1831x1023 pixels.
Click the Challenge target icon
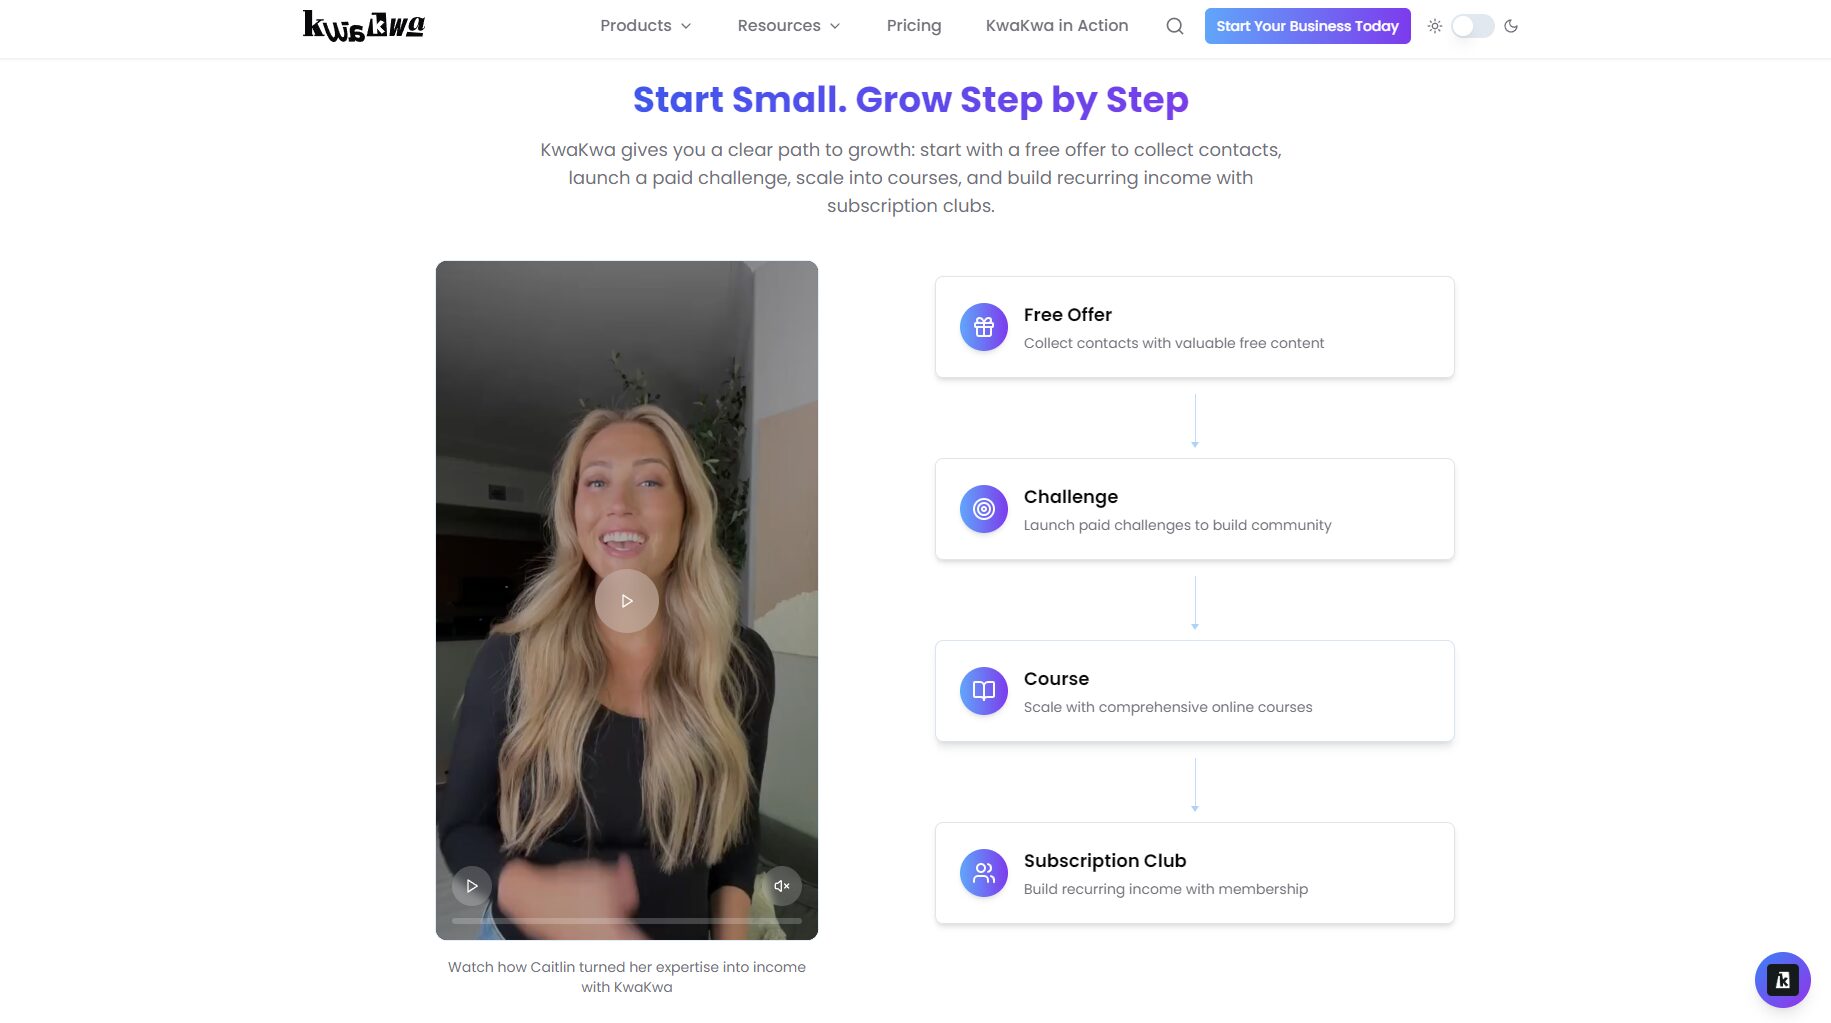(x=984, y=509)
